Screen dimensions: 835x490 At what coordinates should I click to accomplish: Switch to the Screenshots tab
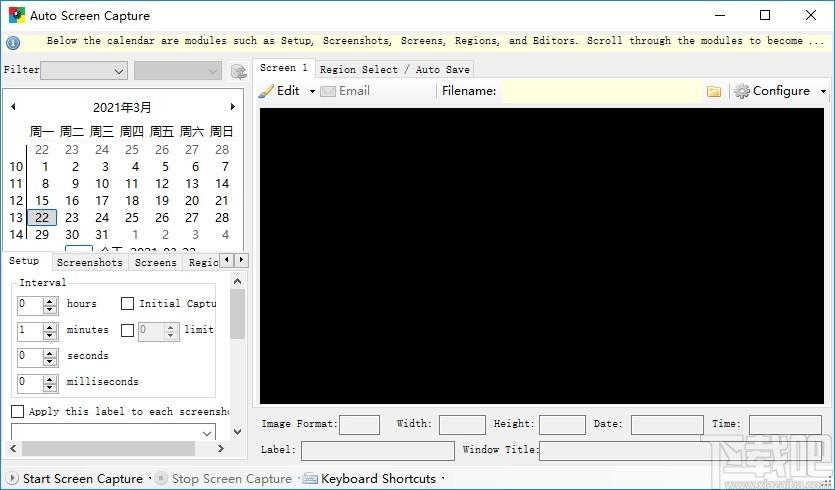(x=89, y=262)
